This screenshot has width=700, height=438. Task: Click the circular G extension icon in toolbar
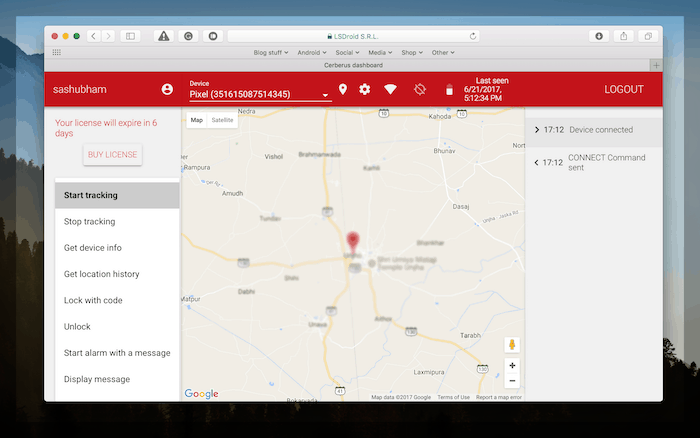(x=188, y=36)
